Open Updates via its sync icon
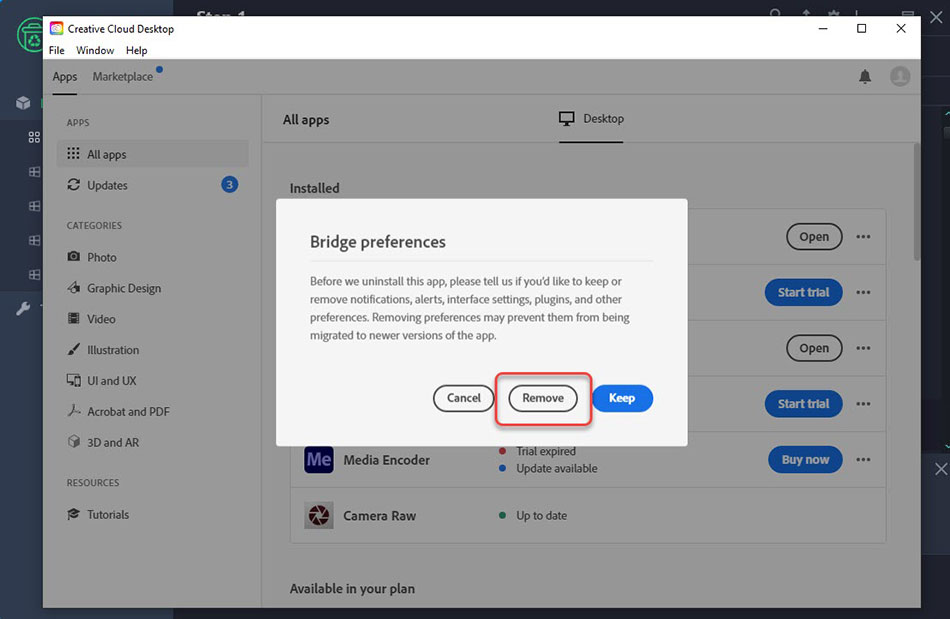This screenshot has height=619, width=950. coord(73,184)
